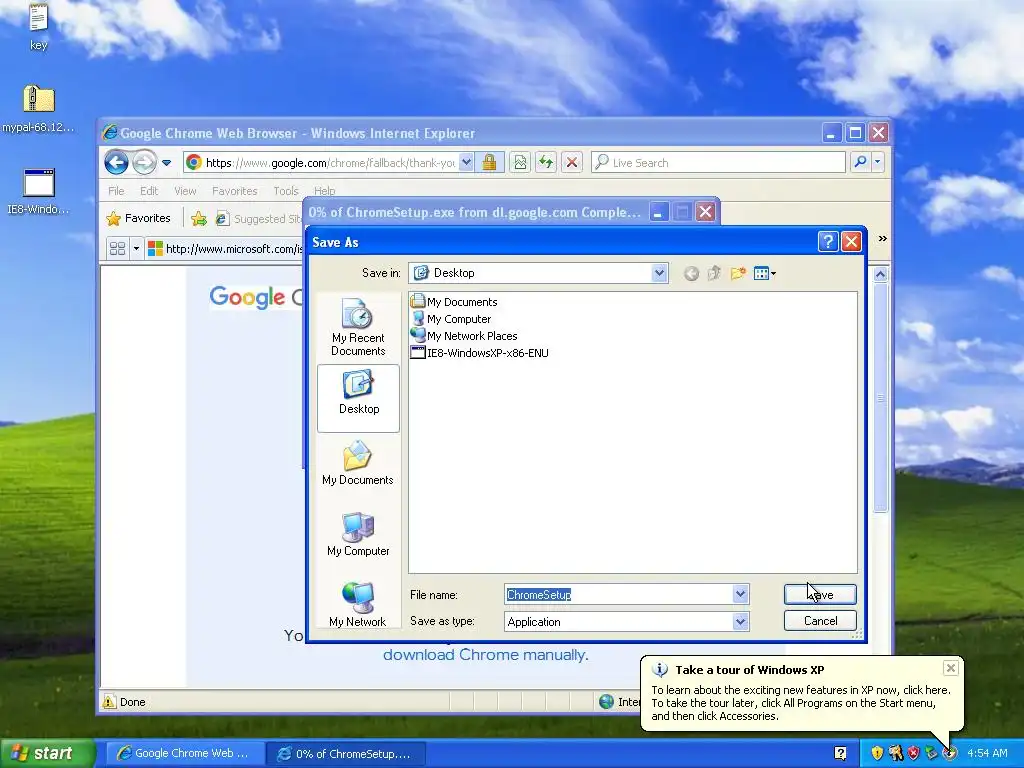Open the tab list dropdown arrow
Image resolution: width=1024 pixels, height=768 pixels.
136,249
